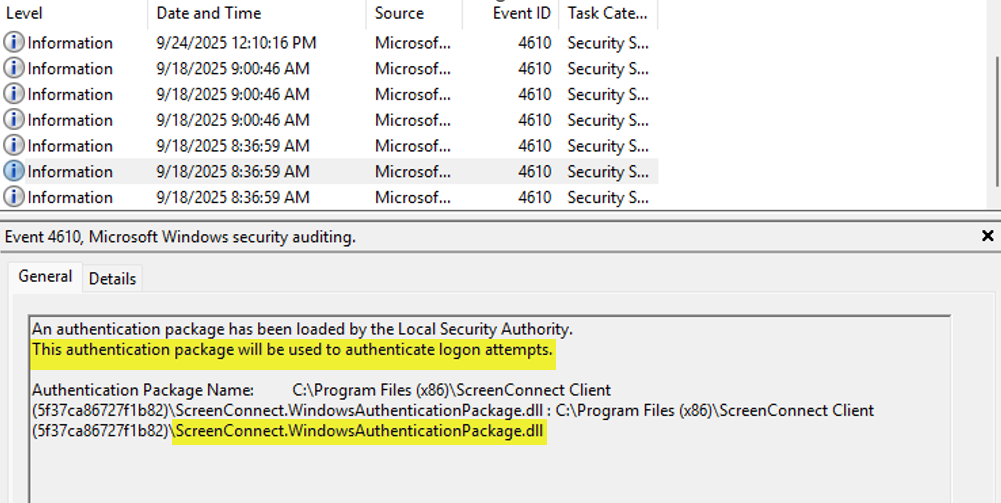Select the 9/24/2025 12:10:16 PM event row
The height and width of the screenshot is (503, 1001).
329,43
